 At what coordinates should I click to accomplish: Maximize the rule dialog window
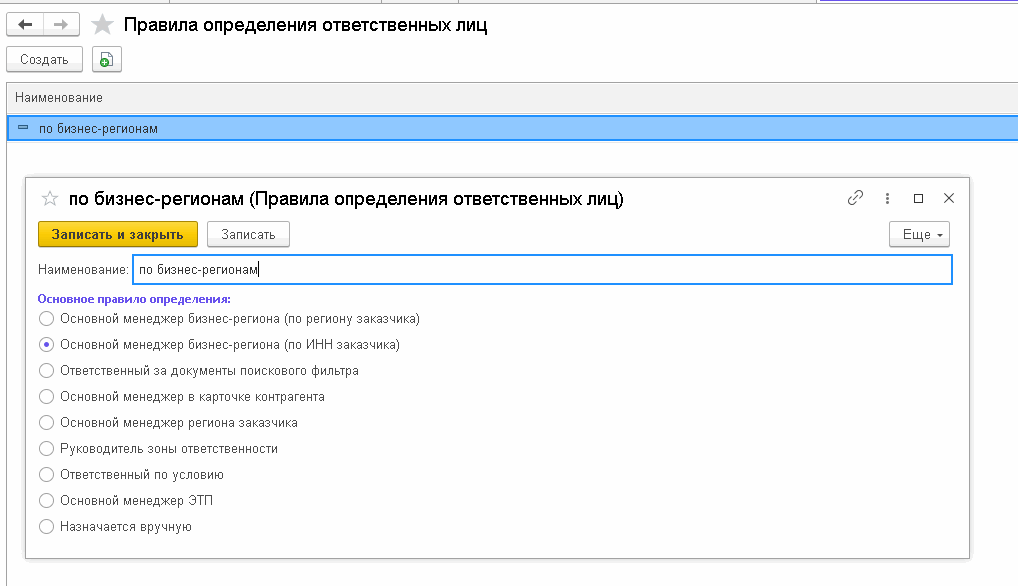coord(918,199)
